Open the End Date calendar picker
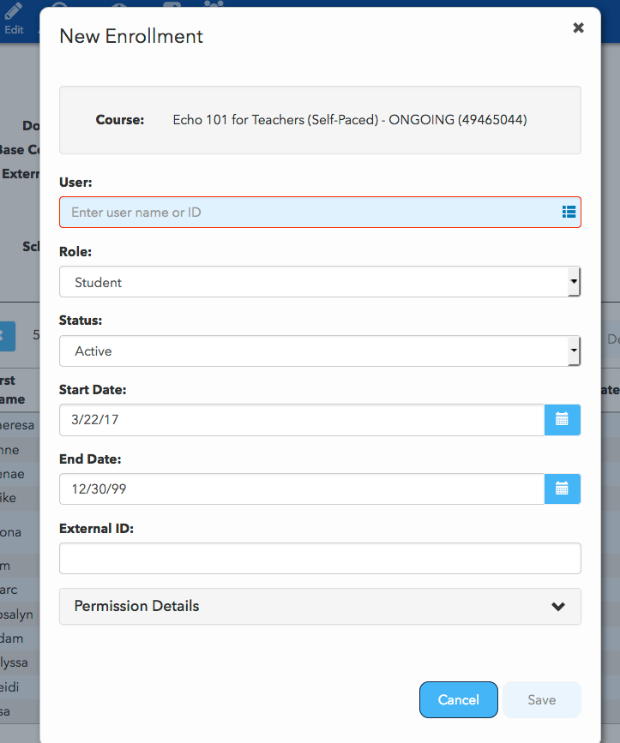The height and width of the screenshot is (743, 620). pos(562,489)
